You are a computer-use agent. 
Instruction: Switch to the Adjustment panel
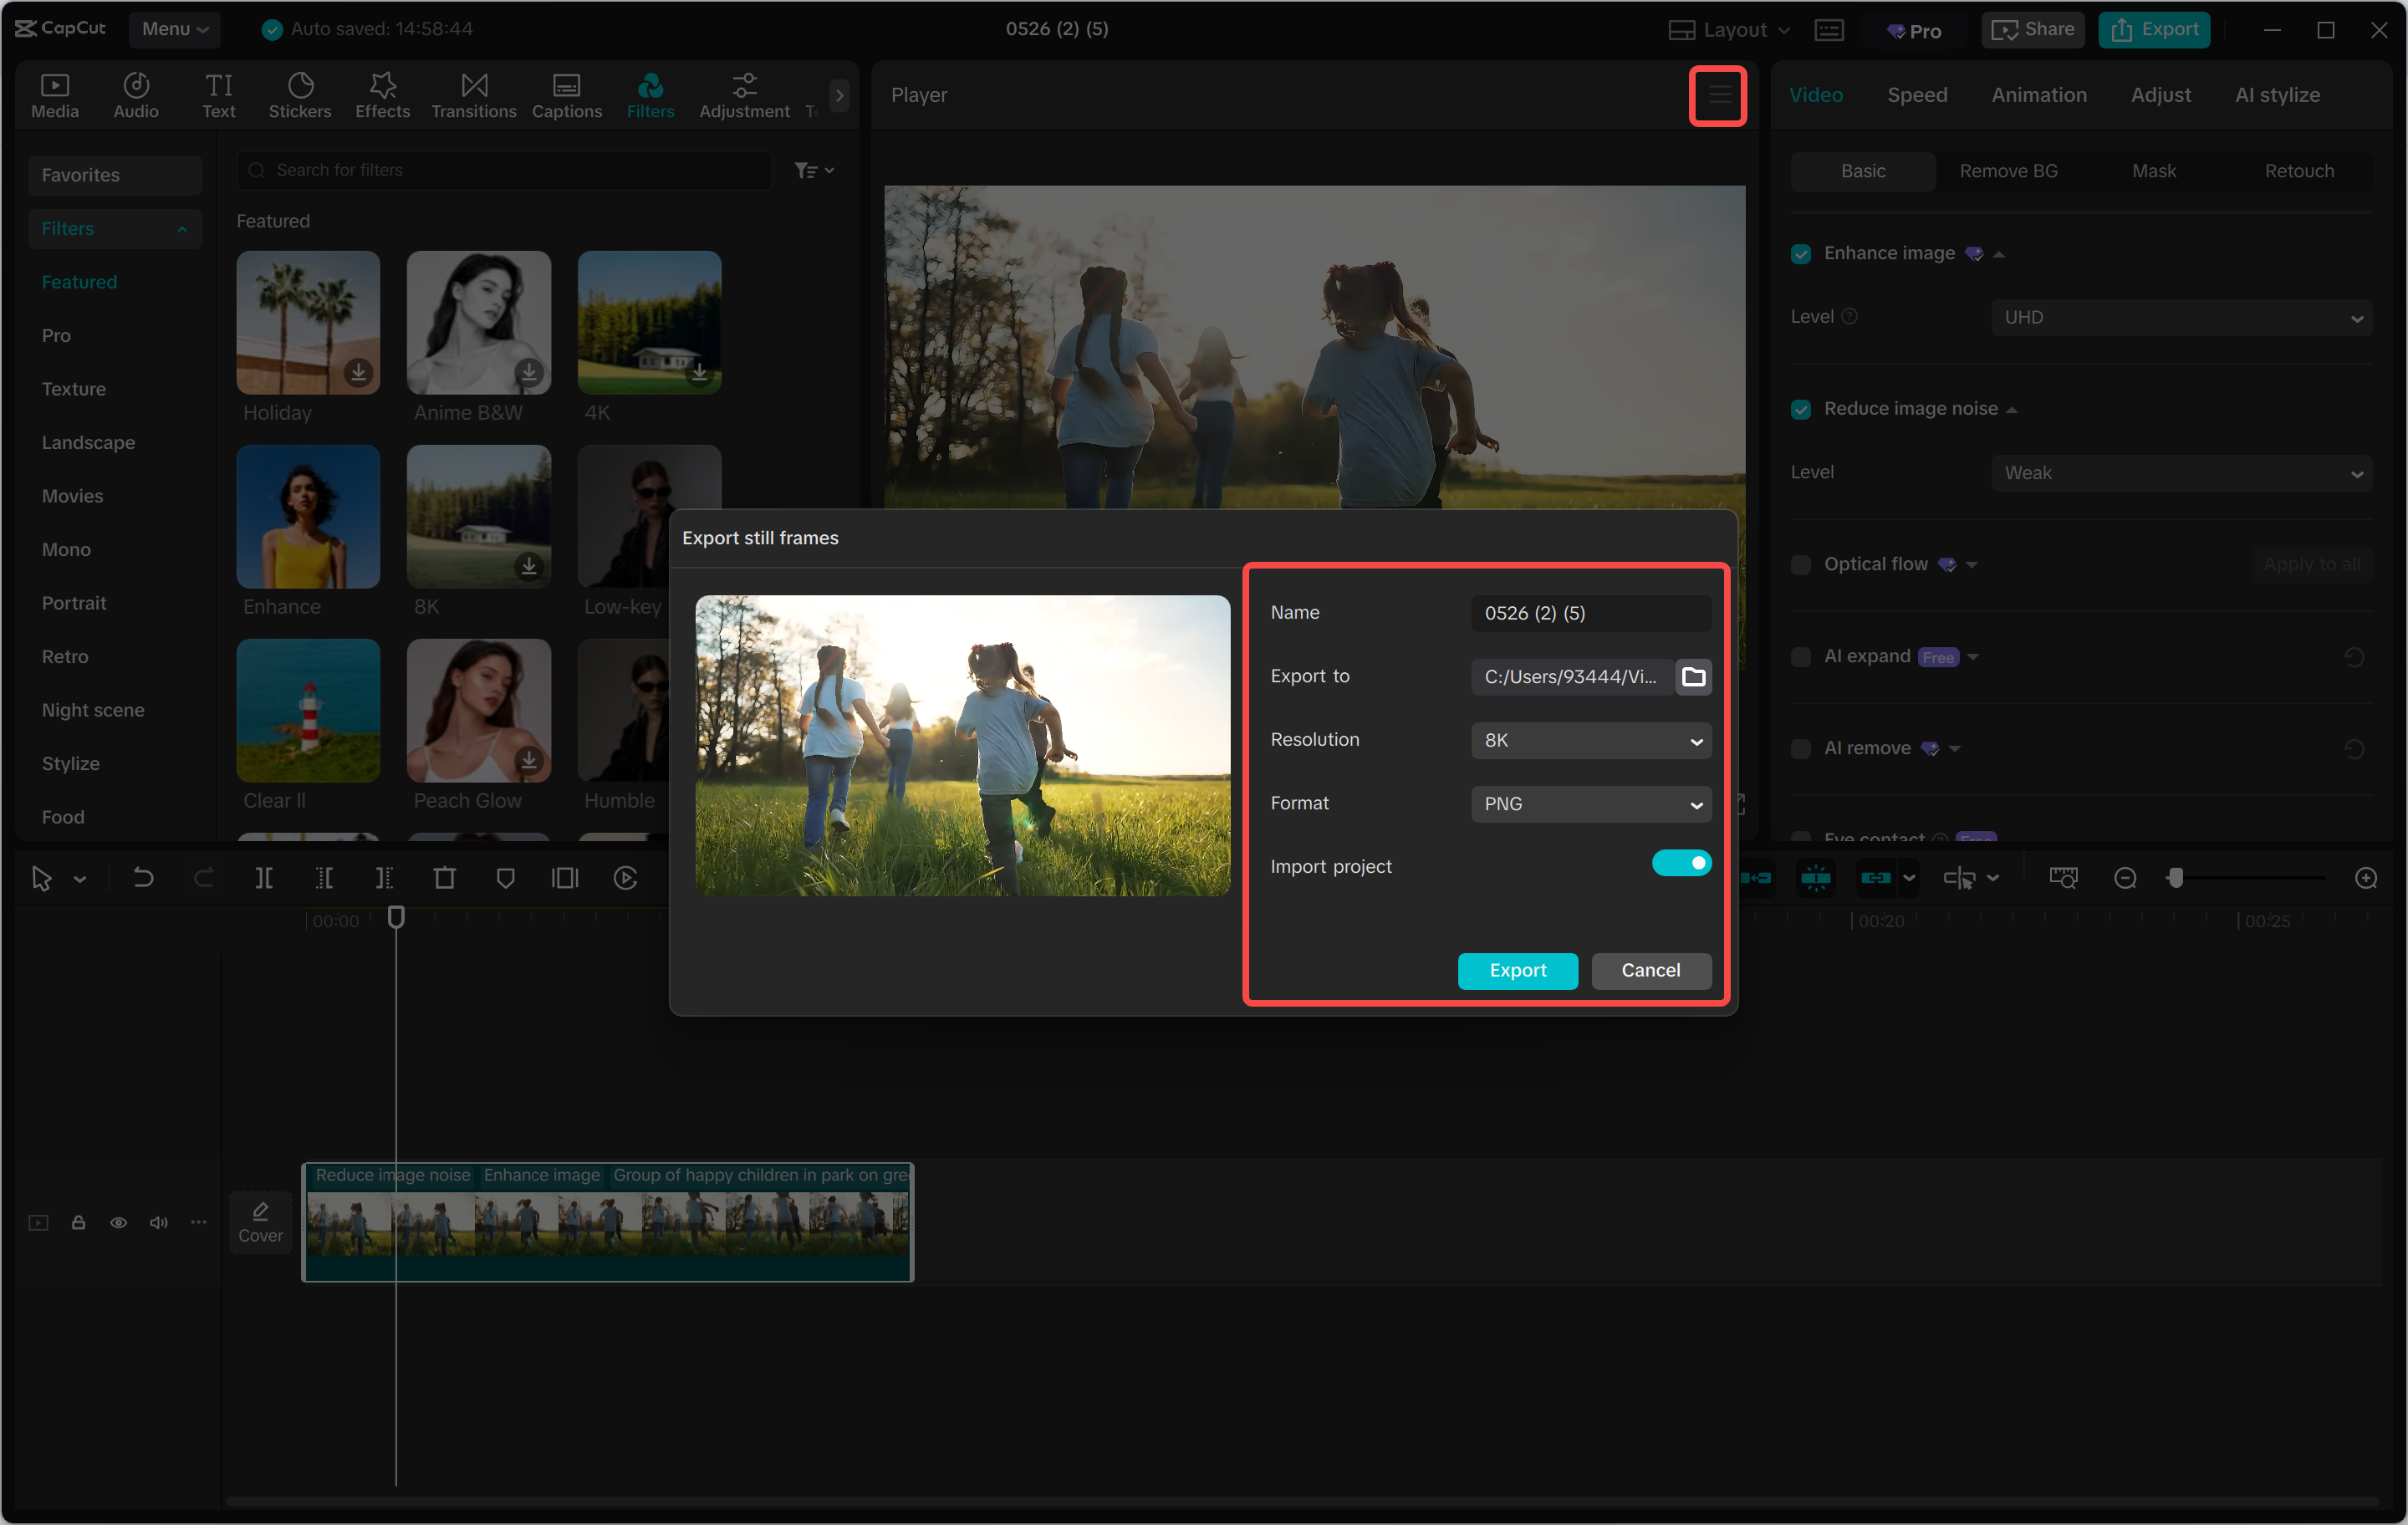point(743,95)
